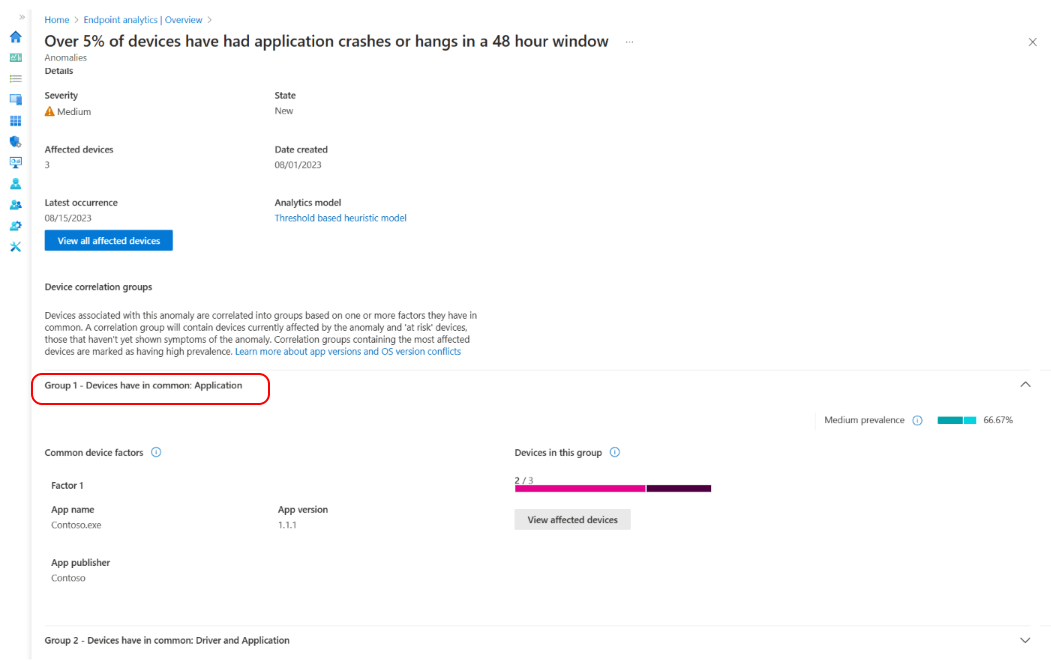Screen dimensions: 1051x661
Task: Open the Endpoint security shield icon
Action: (15, 141)
